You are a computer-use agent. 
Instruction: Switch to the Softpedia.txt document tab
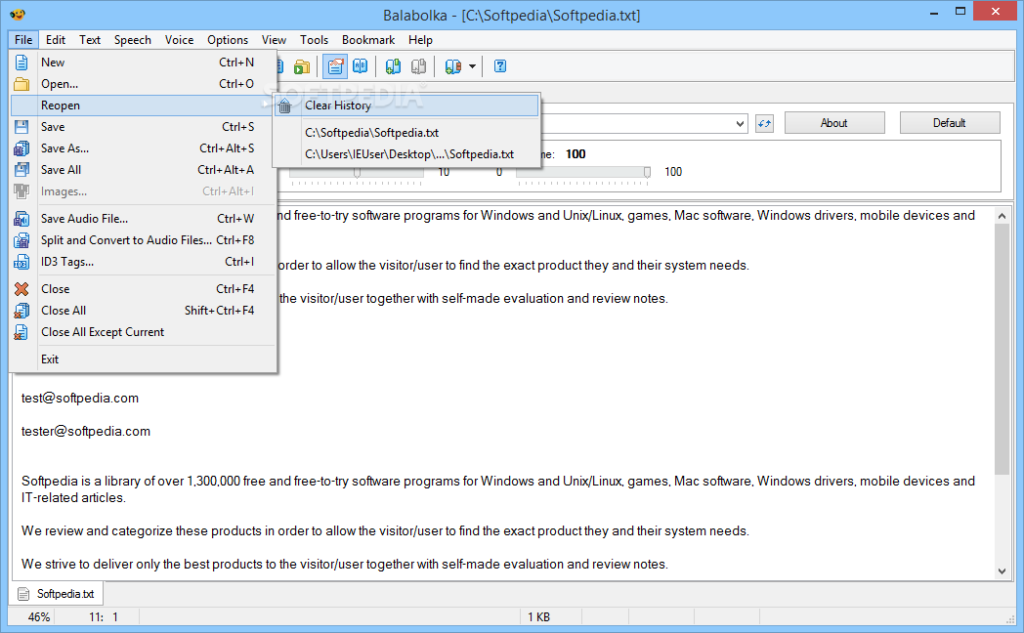click(57, 593)
